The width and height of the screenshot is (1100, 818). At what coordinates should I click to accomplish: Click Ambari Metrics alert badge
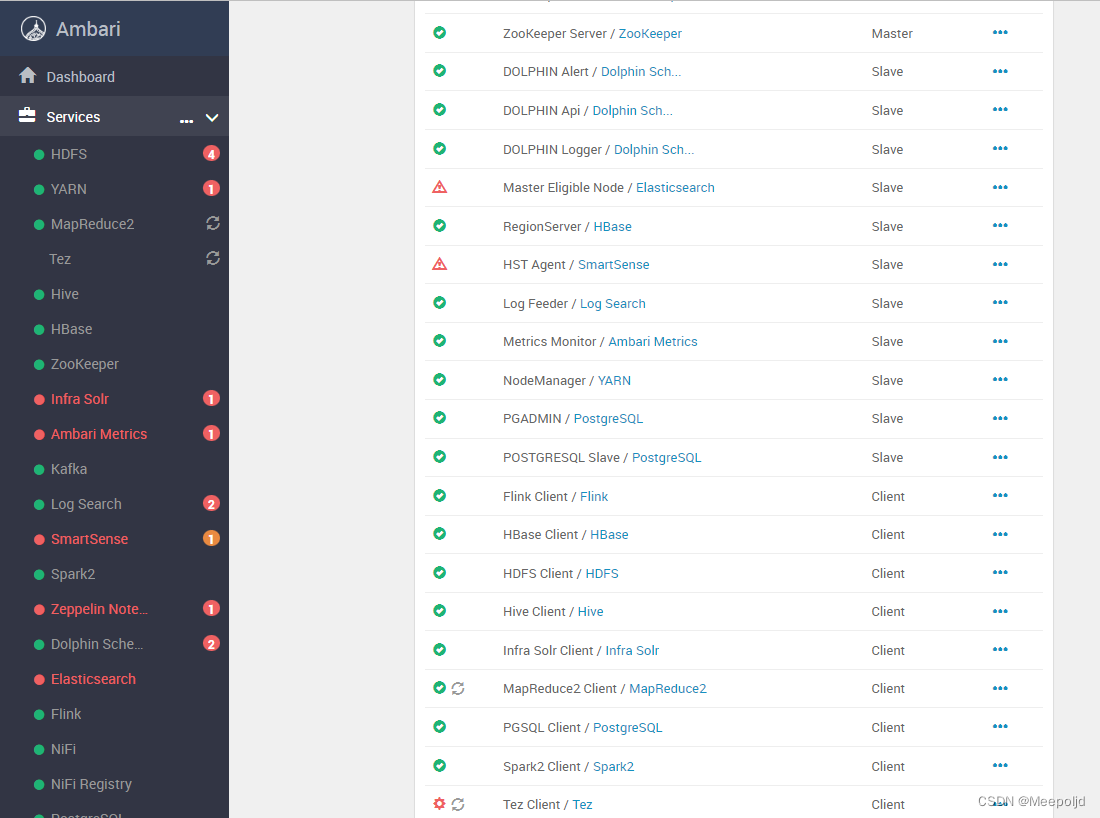coord(211,434)
